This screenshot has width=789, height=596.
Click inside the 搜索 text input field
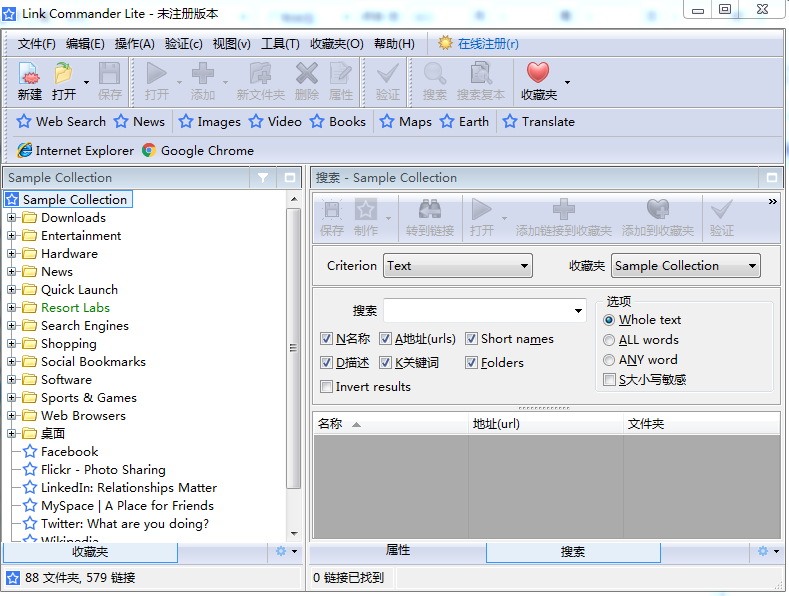(x=478, y=311)
